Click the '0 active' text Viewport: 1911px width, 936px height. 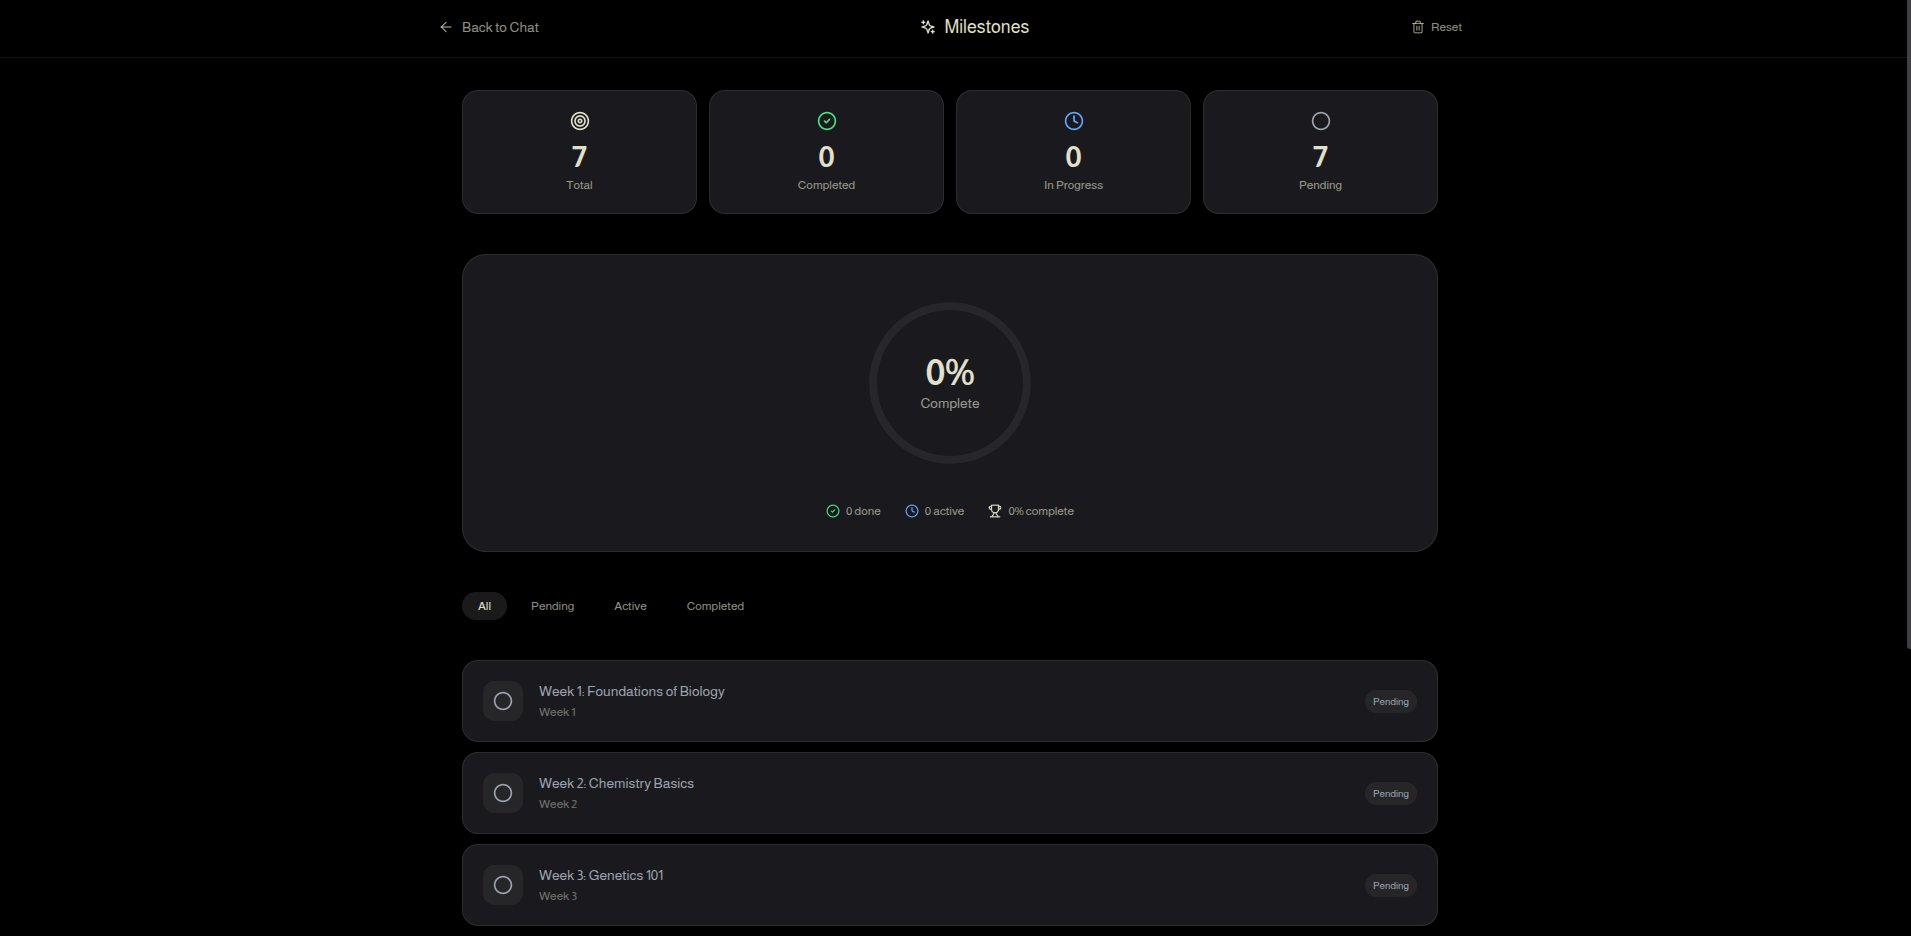pyautogui.click(x=944, y=511)
